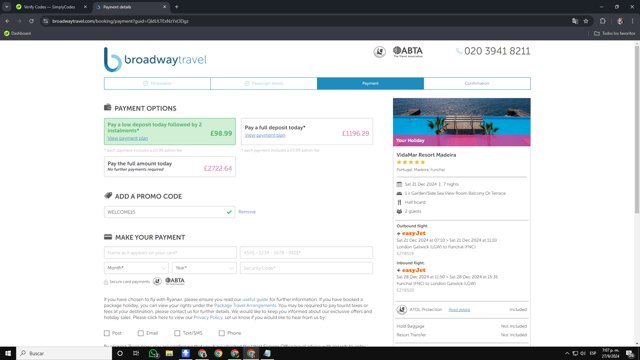
Task: Go to the Passenger details booking step
Action: pyautogui.click(x=264, y=83)
